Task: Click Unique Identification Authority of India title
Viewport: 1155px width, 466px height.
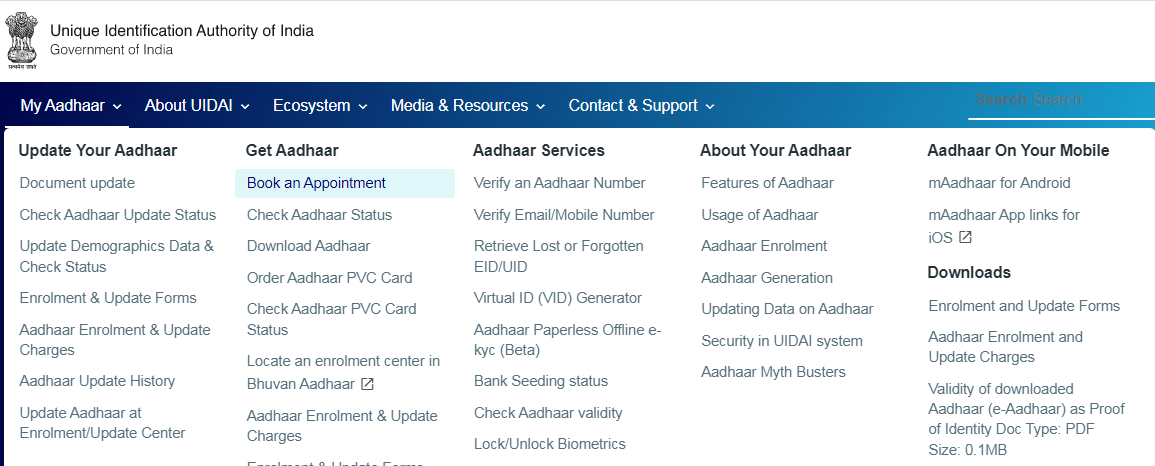Action: click(182, 31)
